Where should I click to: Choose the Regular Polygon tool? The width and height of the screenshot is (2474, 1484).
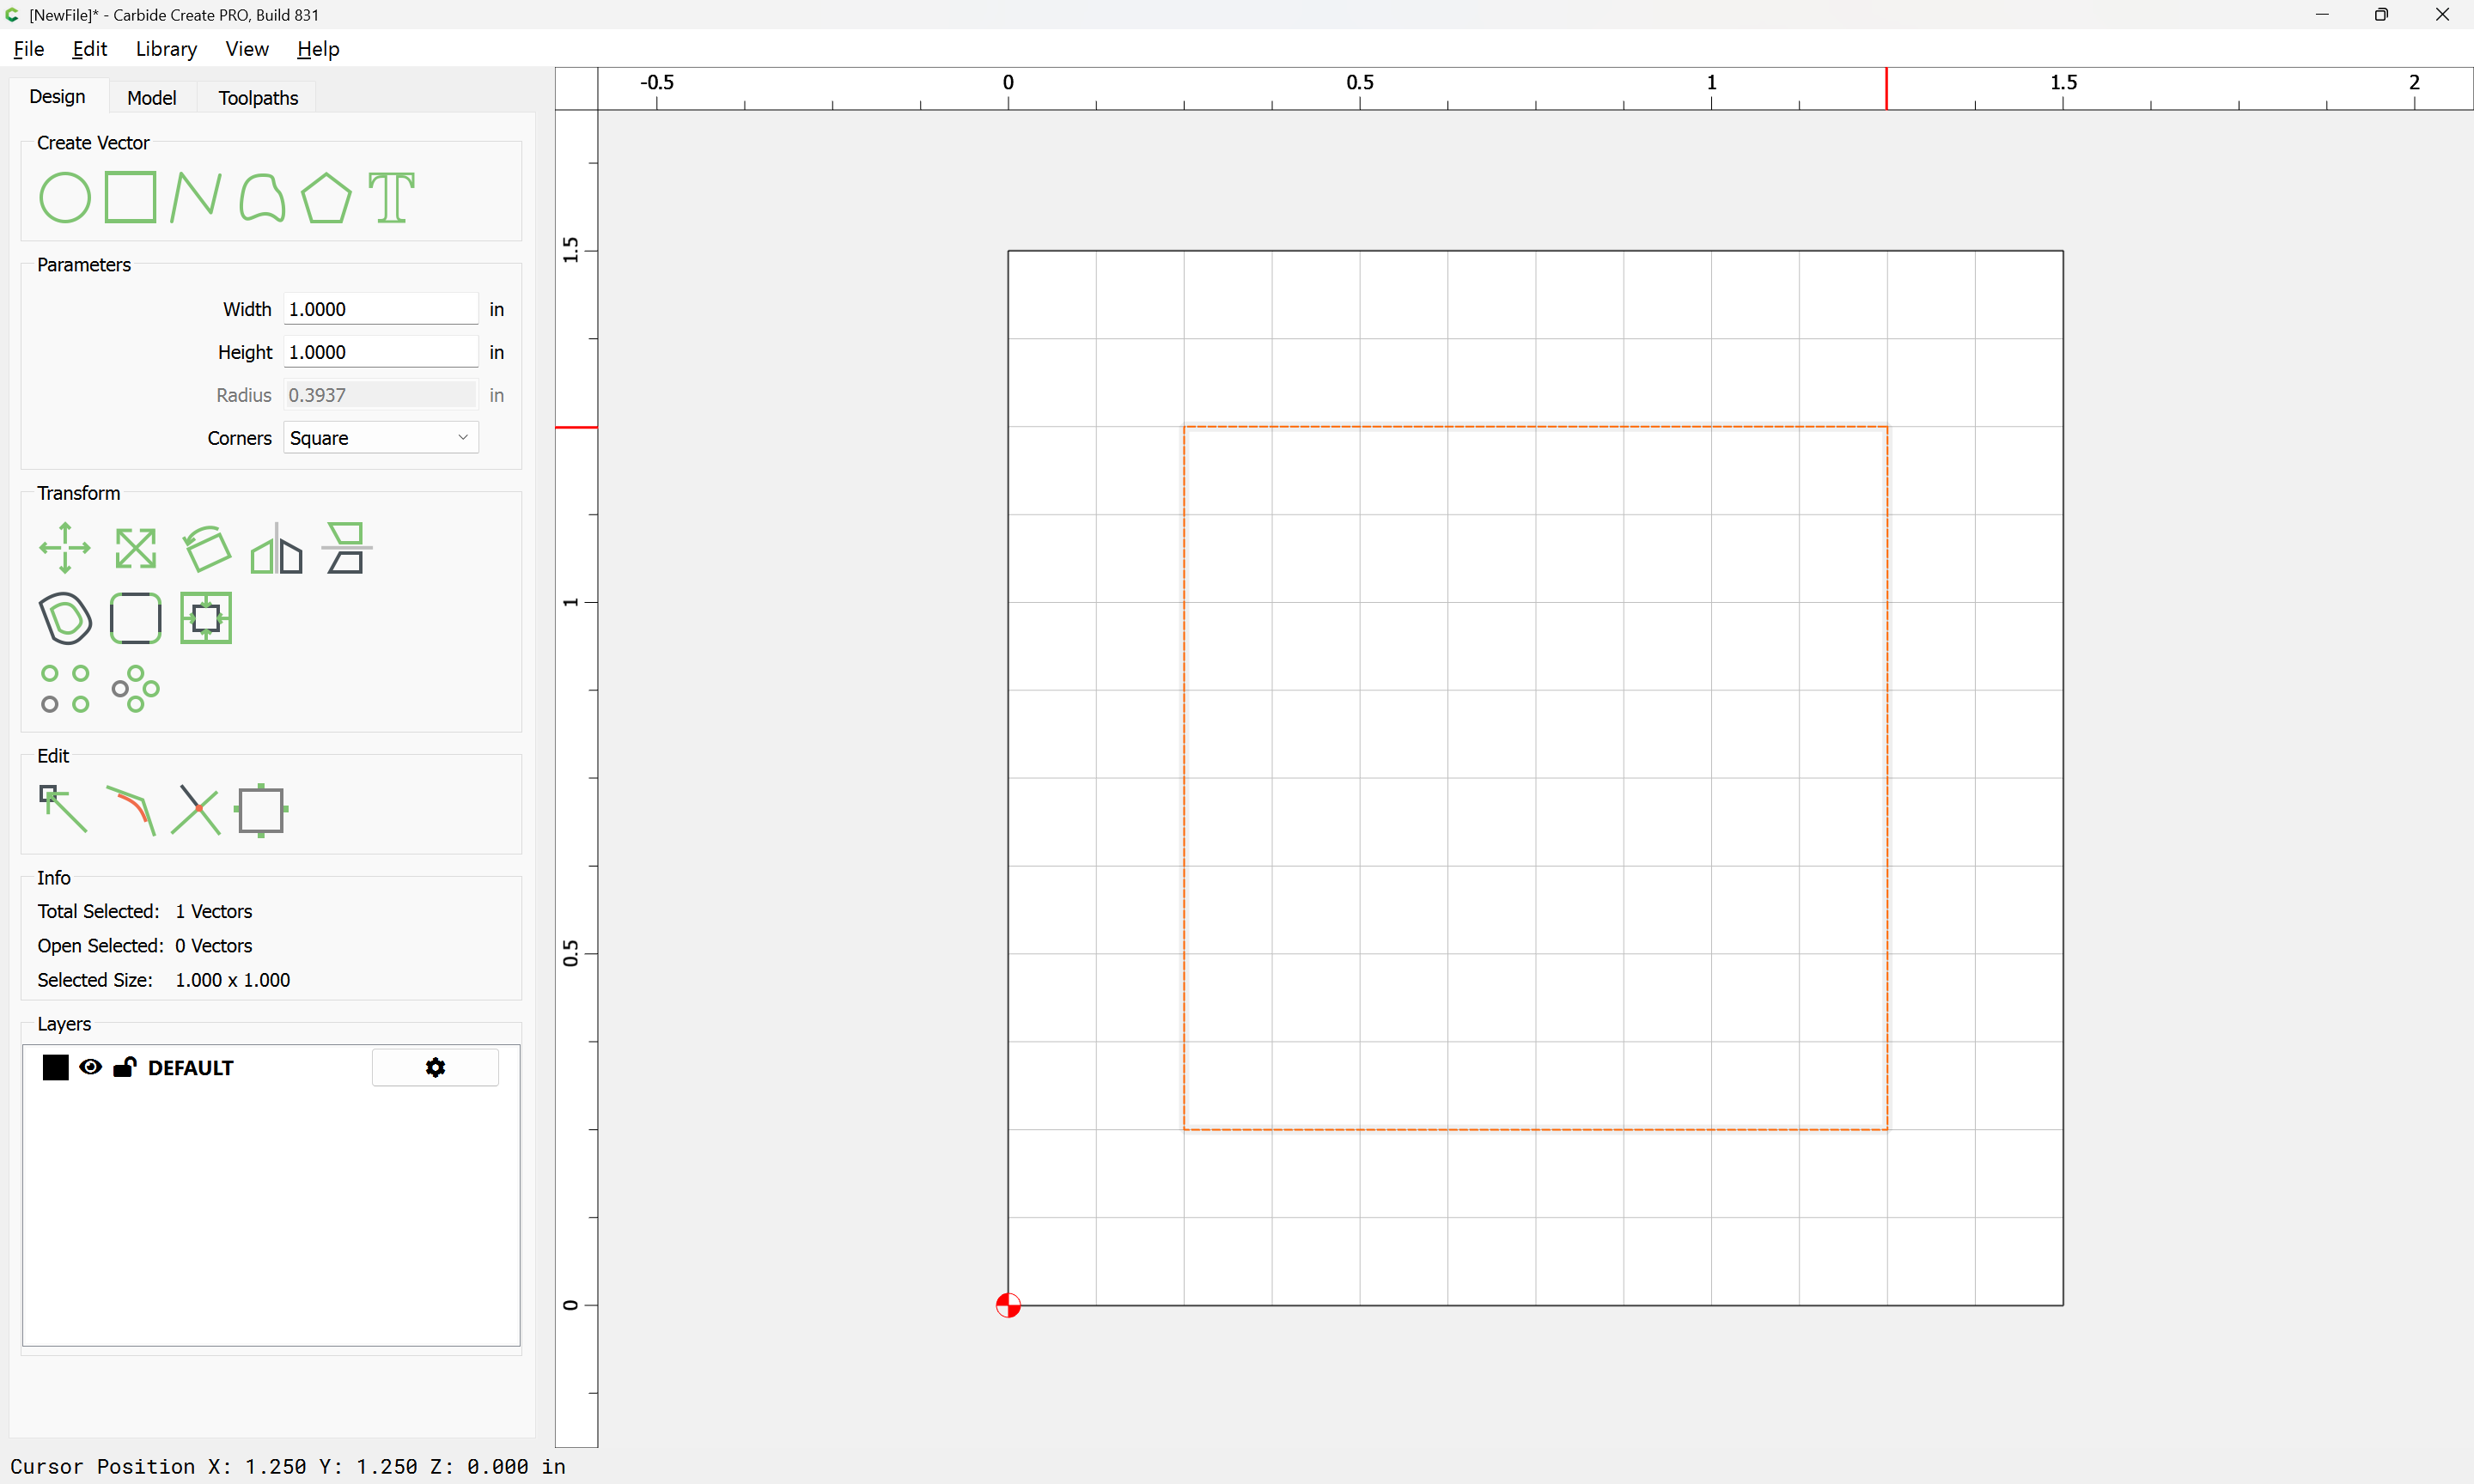326,197
